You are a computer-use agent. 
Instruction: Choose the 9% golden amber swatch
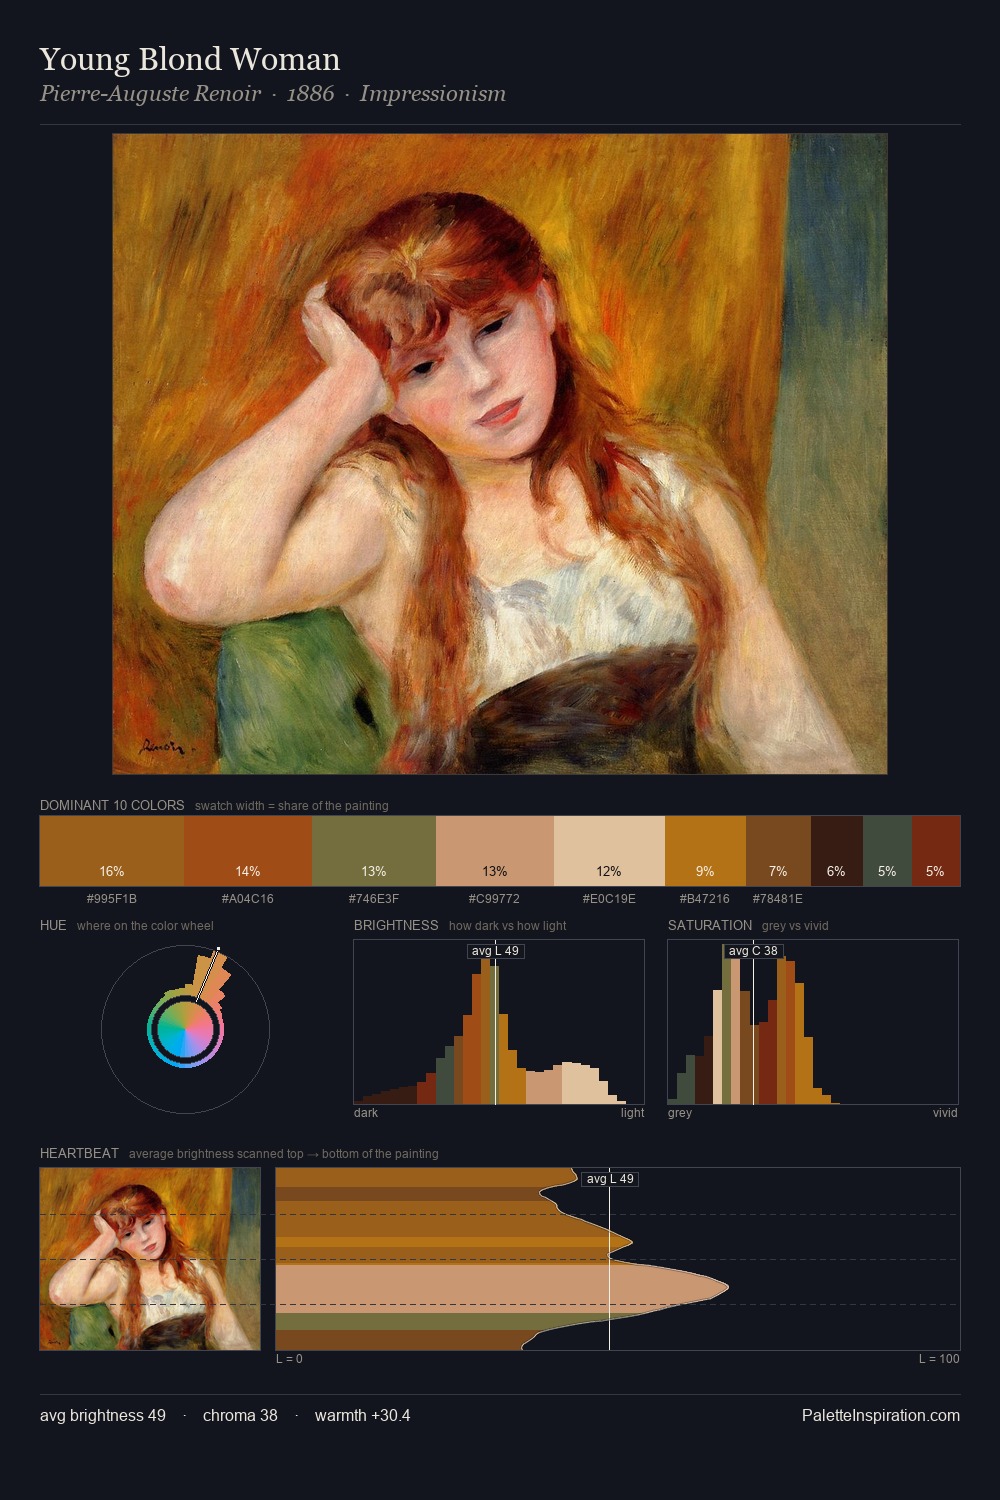point(705,851)
